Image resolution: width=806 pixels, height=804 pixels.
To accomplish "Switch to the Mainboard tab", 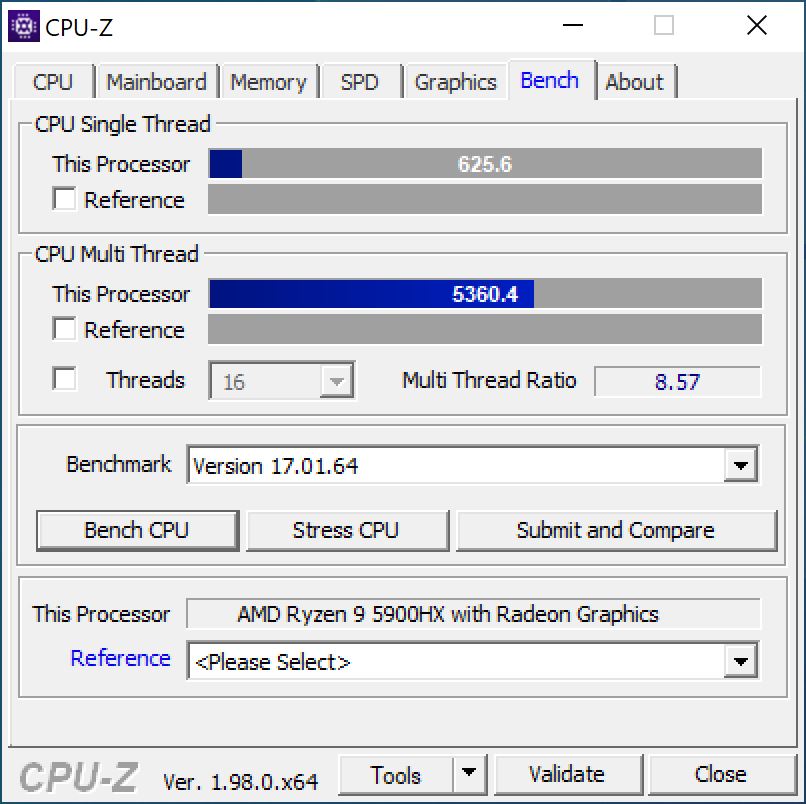I will coord(157,82).
